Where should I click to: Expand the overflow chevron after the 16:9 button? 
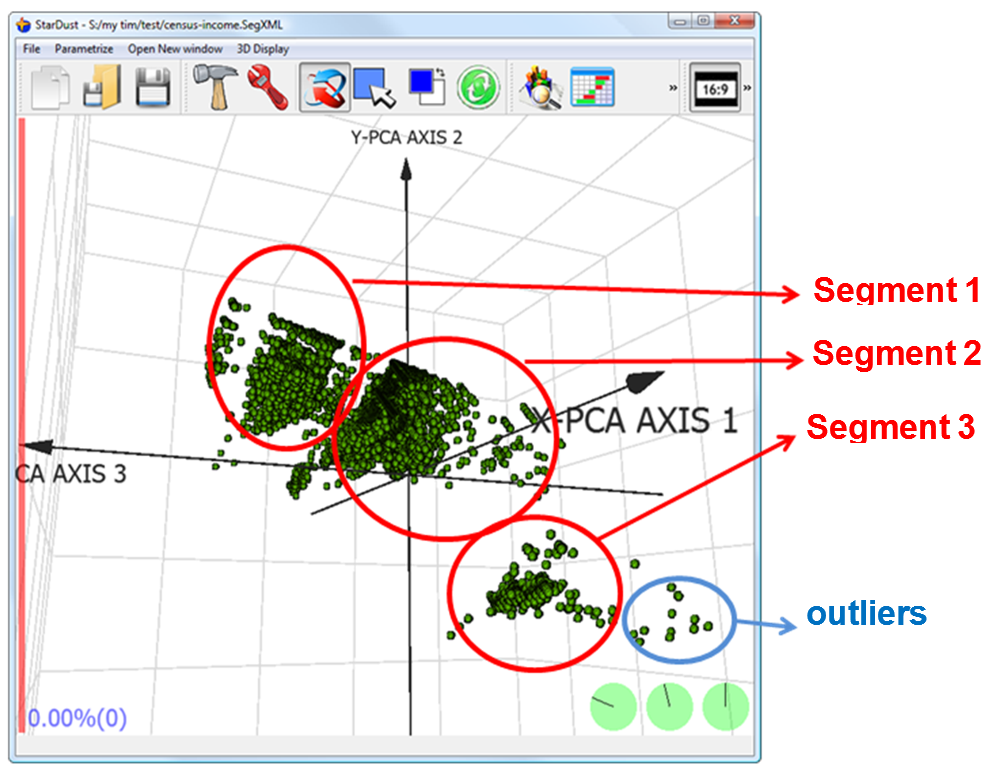(x=747, y=88)
